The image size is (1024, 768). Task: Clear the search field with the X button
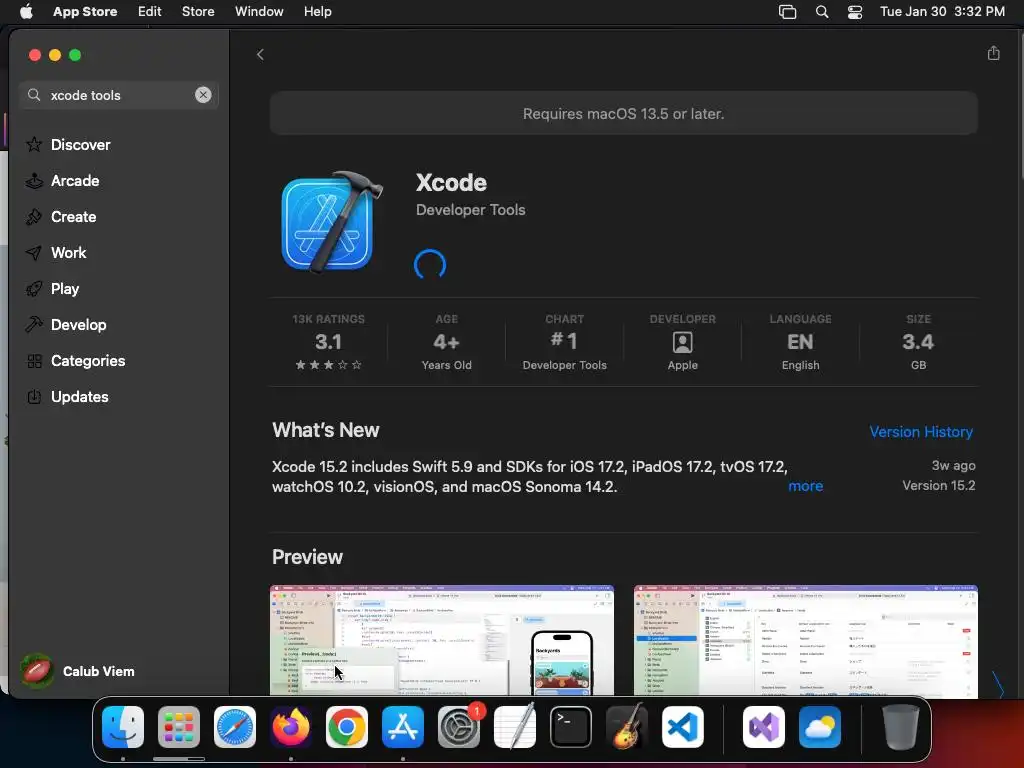pos(203,95)
